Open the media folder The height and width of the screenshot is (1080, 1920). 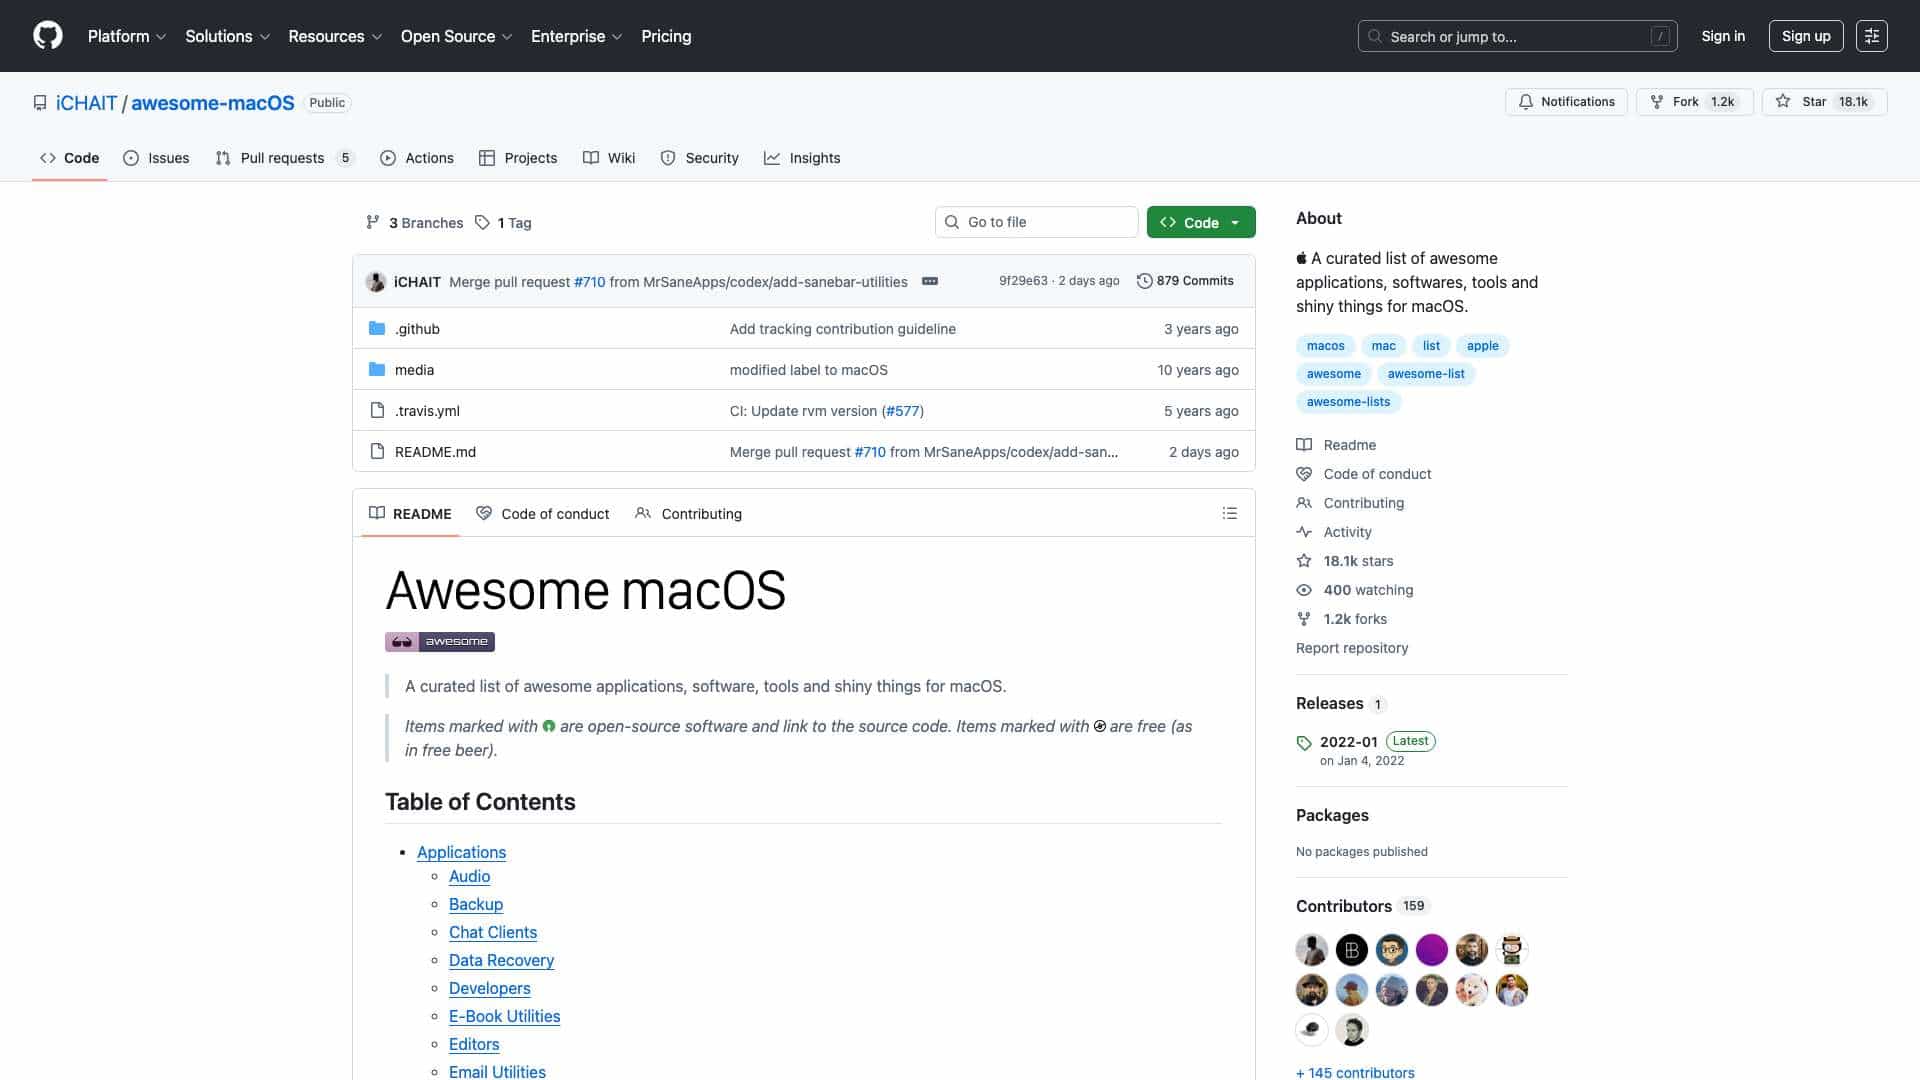click(414, 370)
